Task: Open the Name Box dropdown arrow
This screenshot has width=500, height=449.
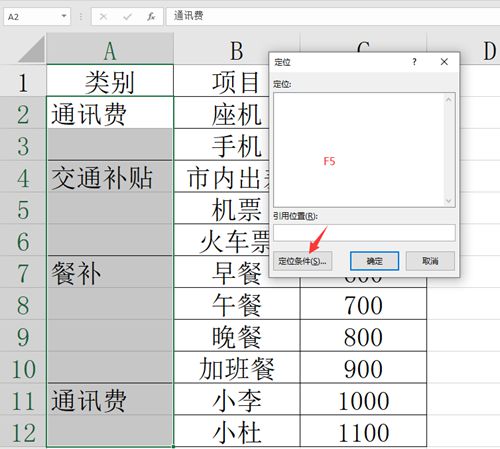Action: 64,16
